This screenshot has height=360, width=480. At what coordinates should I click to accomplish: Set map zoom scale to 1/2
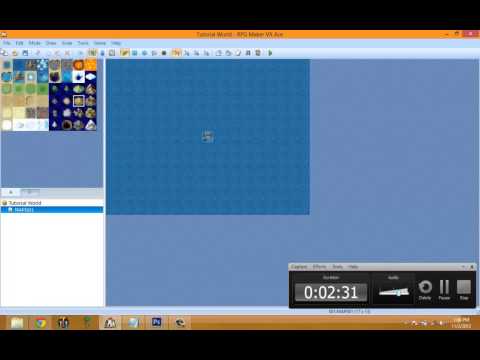[x=186, y=53]
